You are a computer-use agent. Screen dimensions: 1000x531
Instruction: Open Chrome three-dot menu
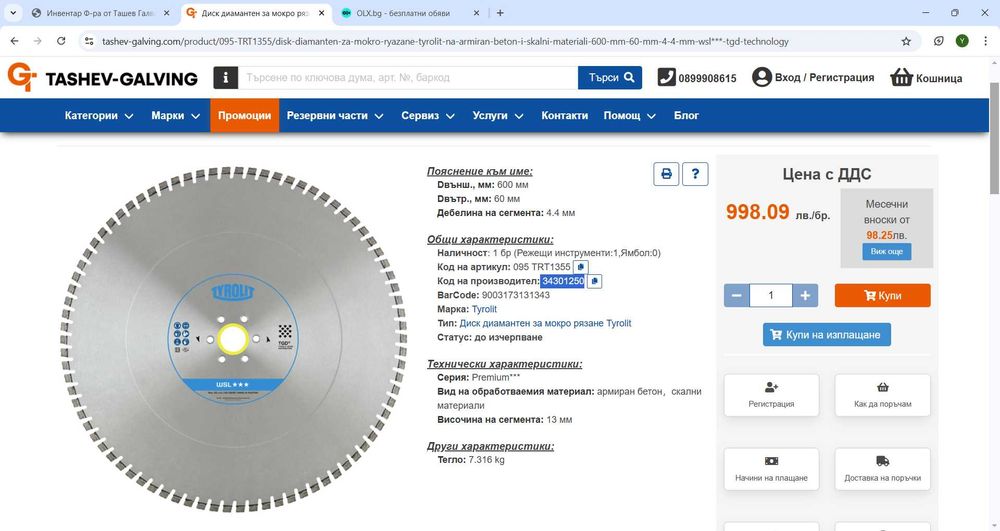coord(985,41)
